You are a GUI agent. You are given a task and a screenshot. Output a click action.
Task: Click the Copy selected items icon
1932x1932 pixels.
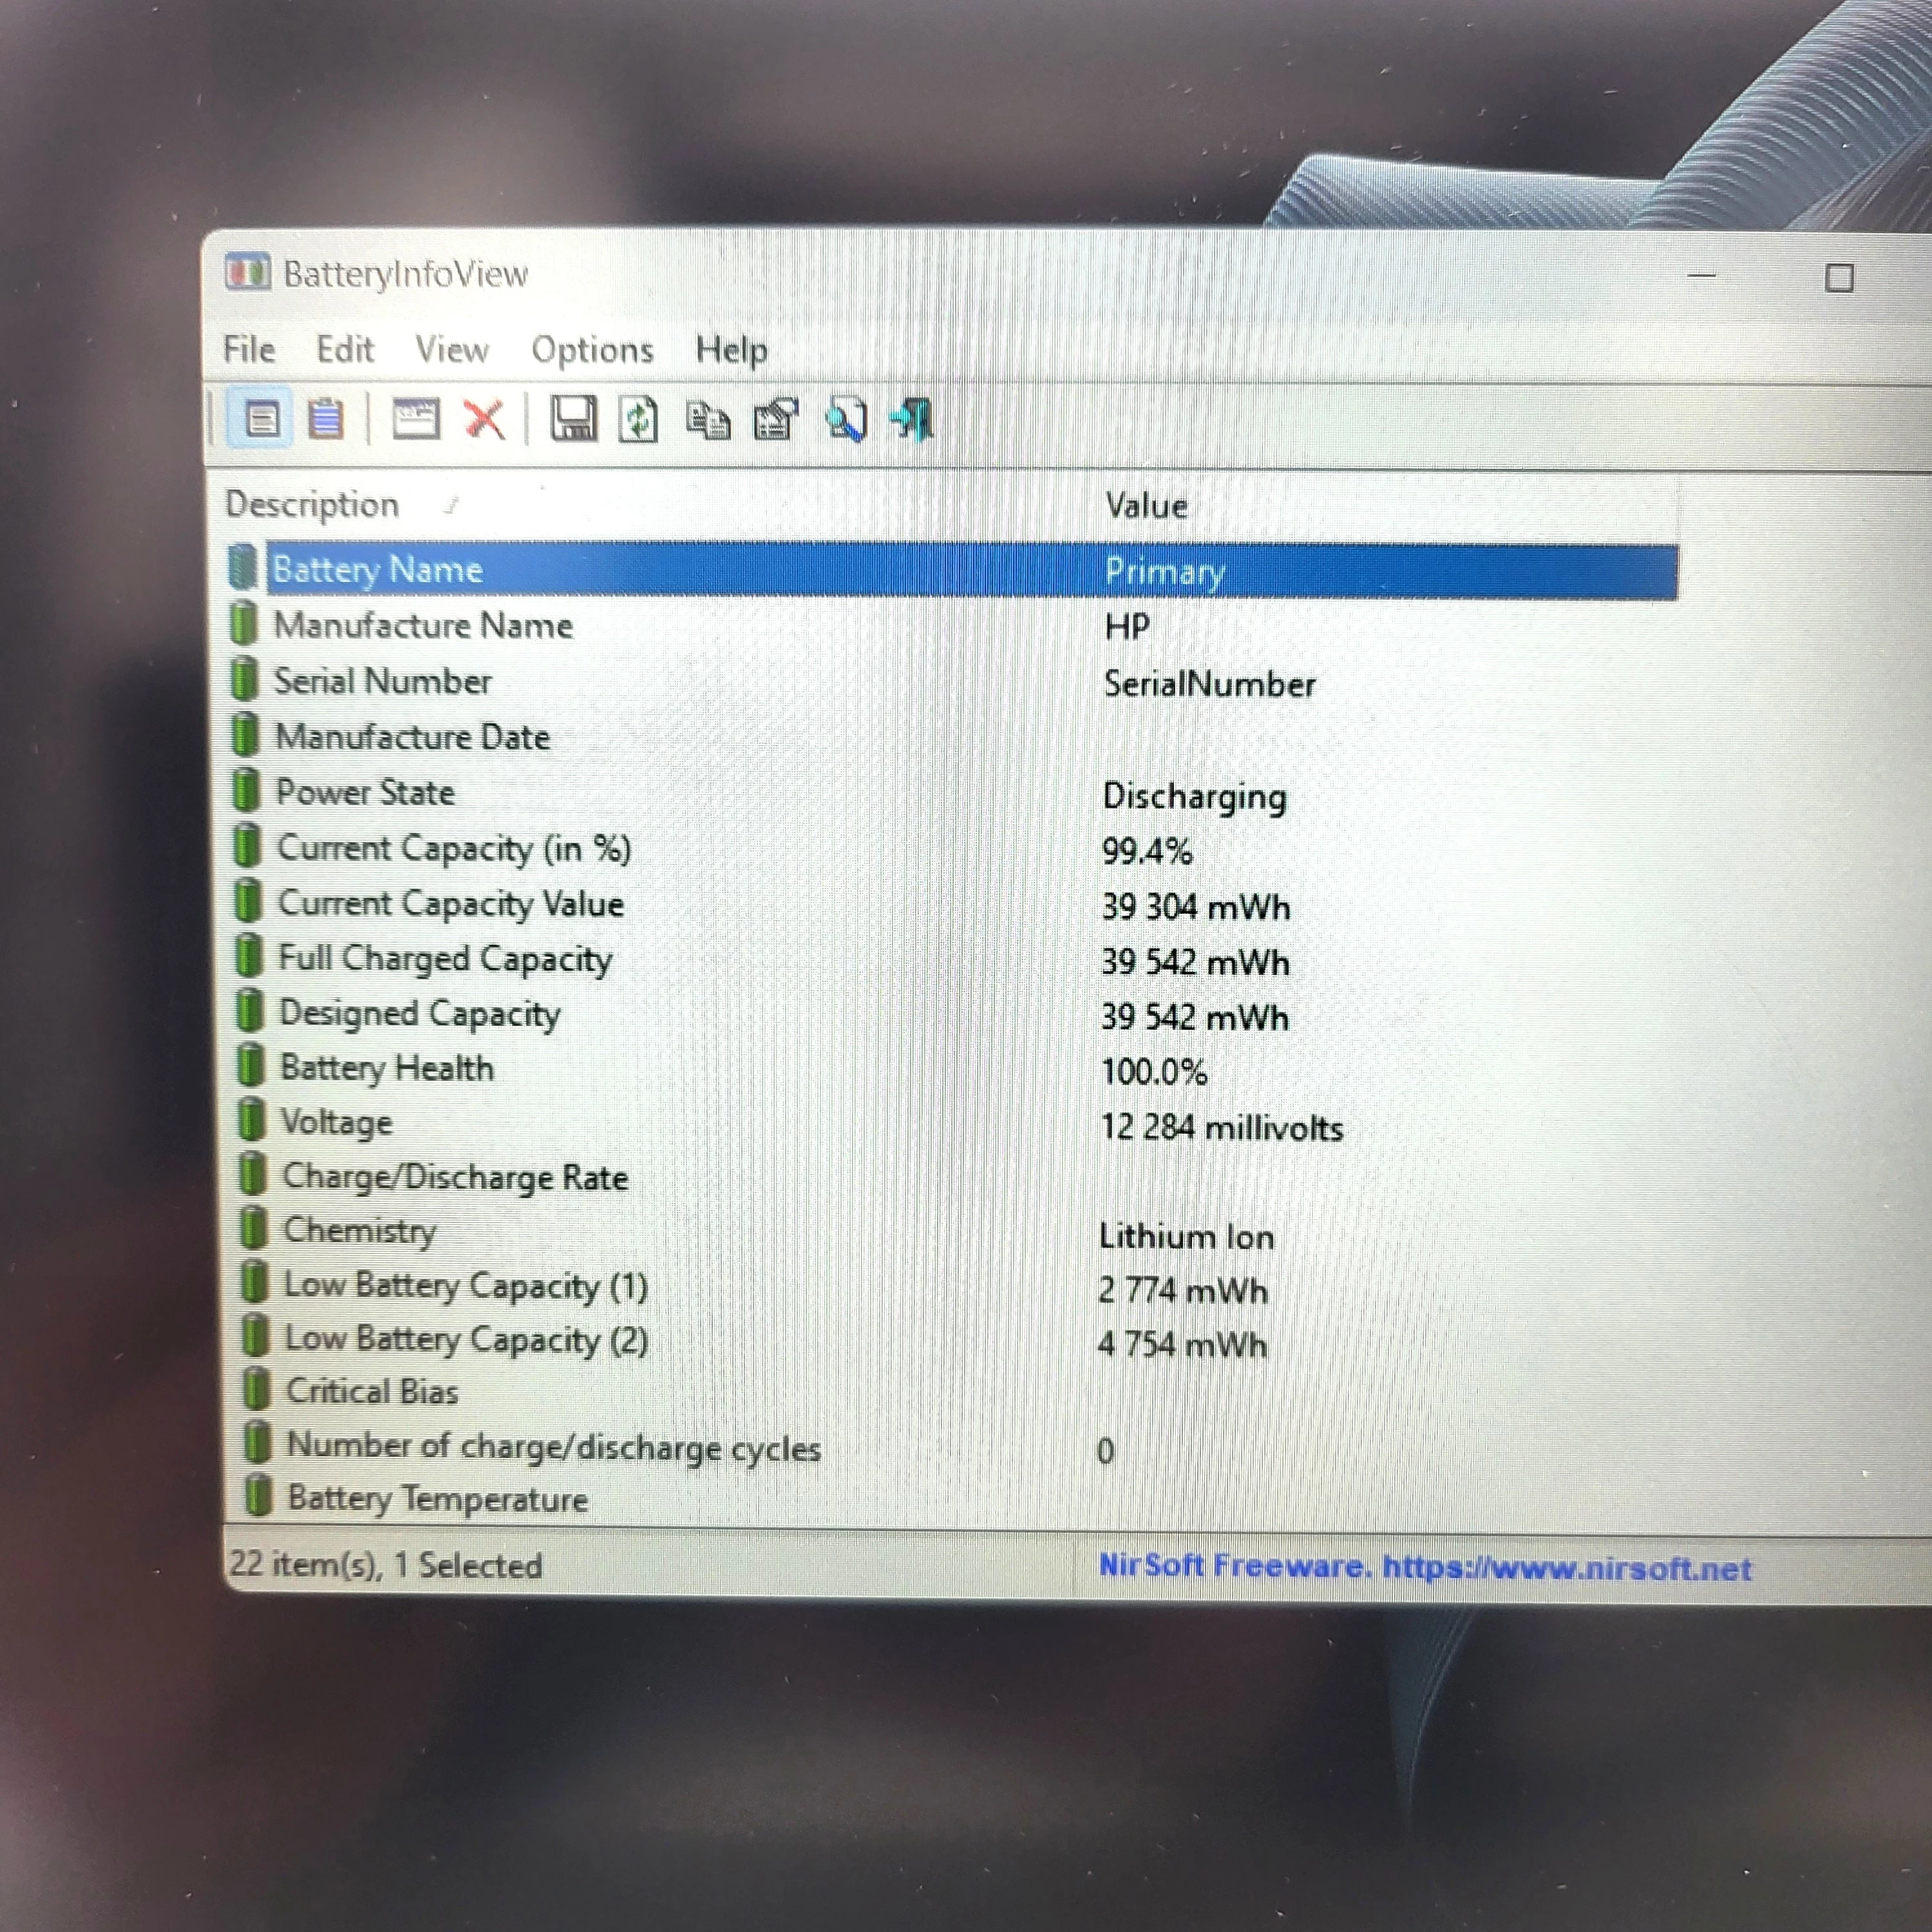(x=707, y=420)
